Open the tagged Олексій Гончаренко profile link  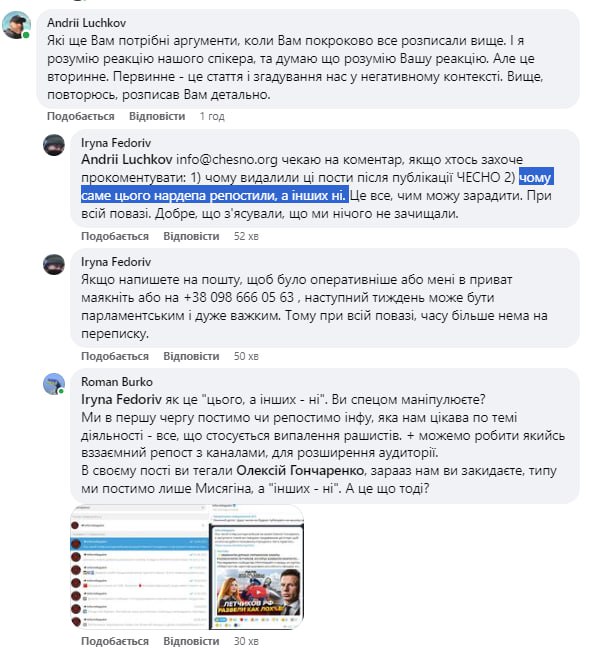tap(300, 470)
